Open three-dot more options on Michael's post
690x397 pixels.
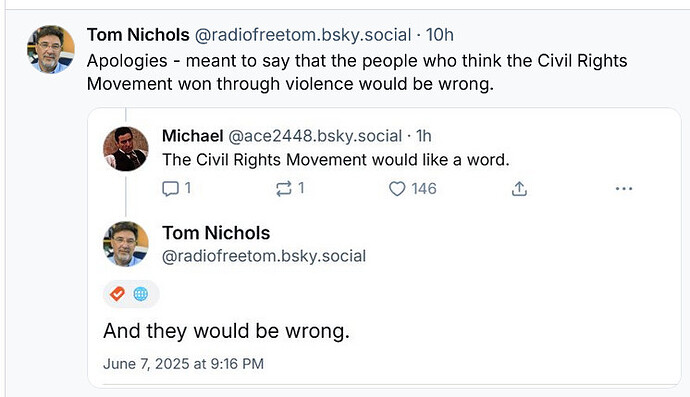click(x=624, y=189)
